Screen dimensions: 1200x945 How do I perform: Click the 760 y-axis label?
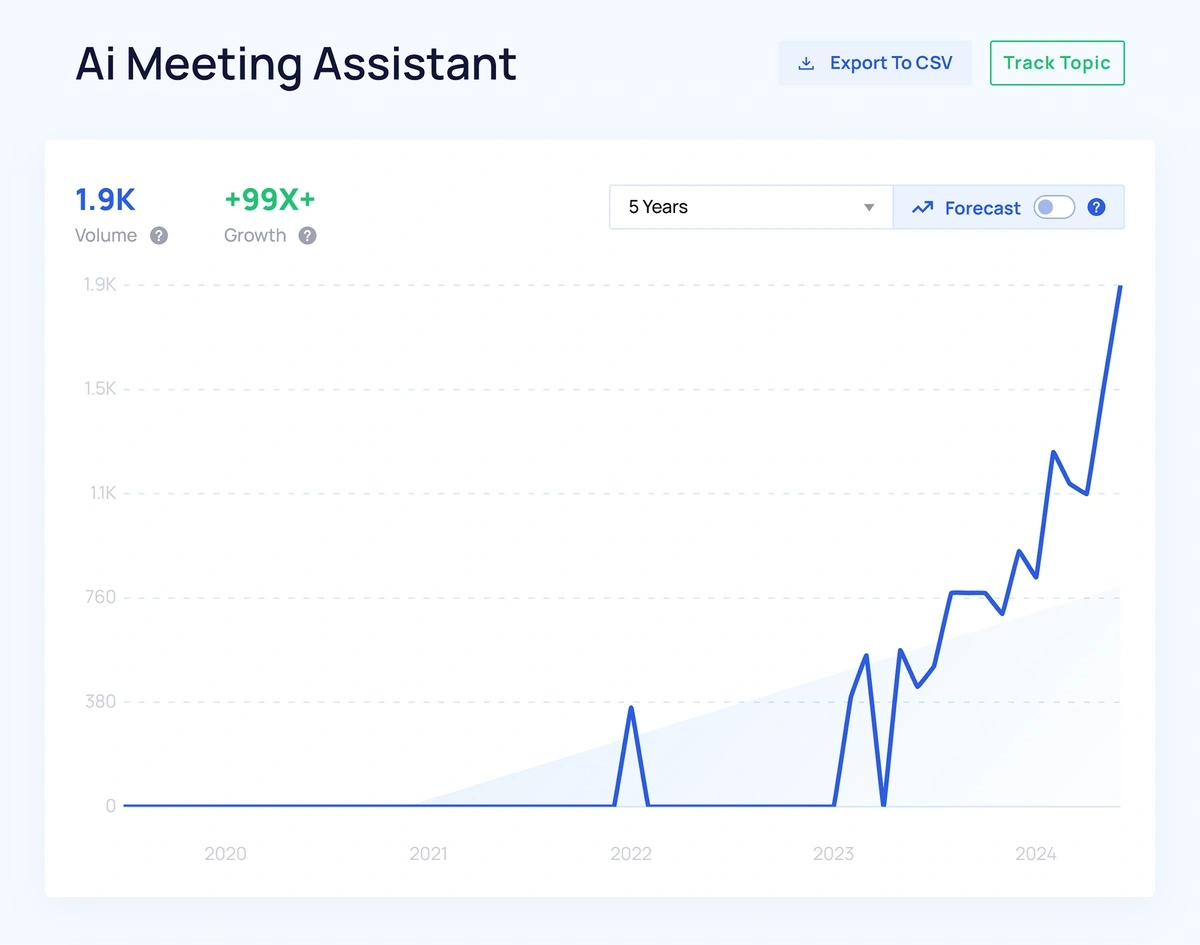click(102, 598)
